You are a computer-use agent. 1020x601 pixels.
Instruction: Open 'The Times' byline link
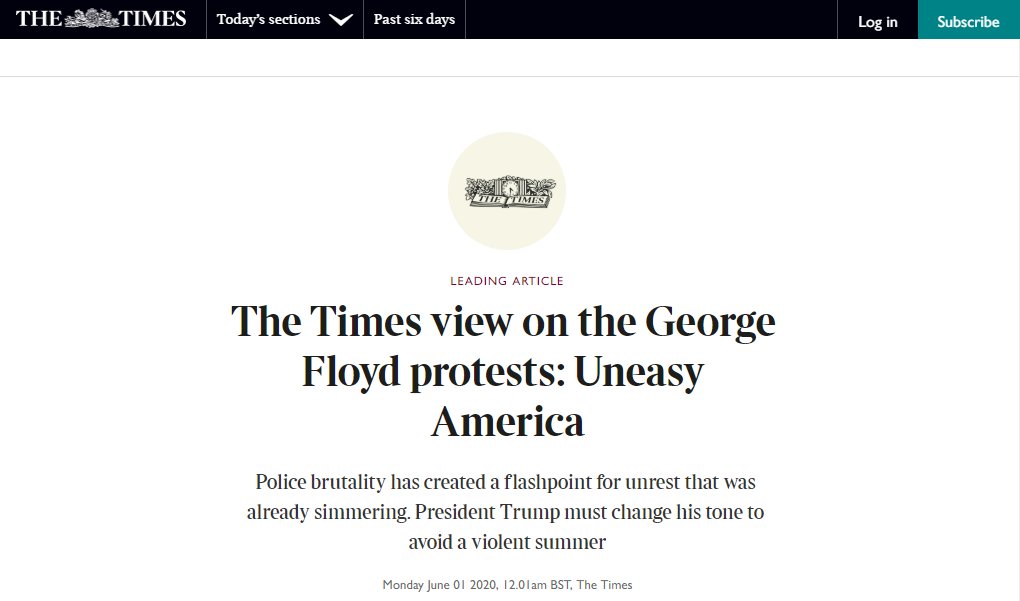click(x=605, y=585)
